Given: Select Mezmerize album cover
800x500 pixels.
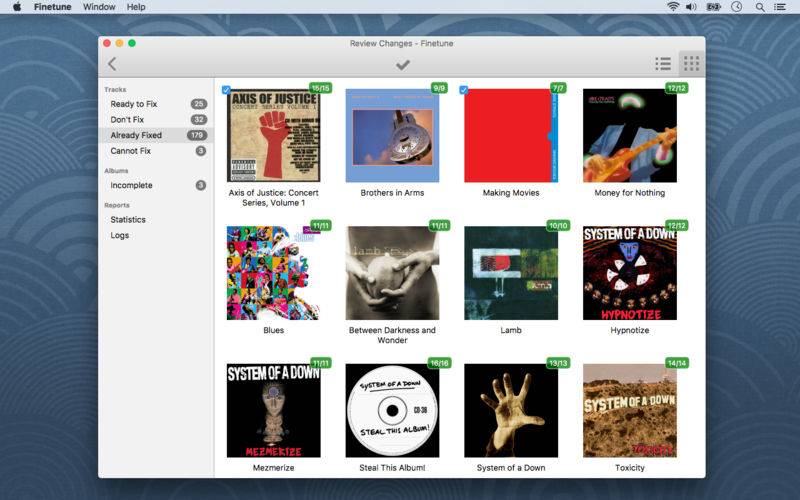Looking at the screenshot, I should (273, 410).
